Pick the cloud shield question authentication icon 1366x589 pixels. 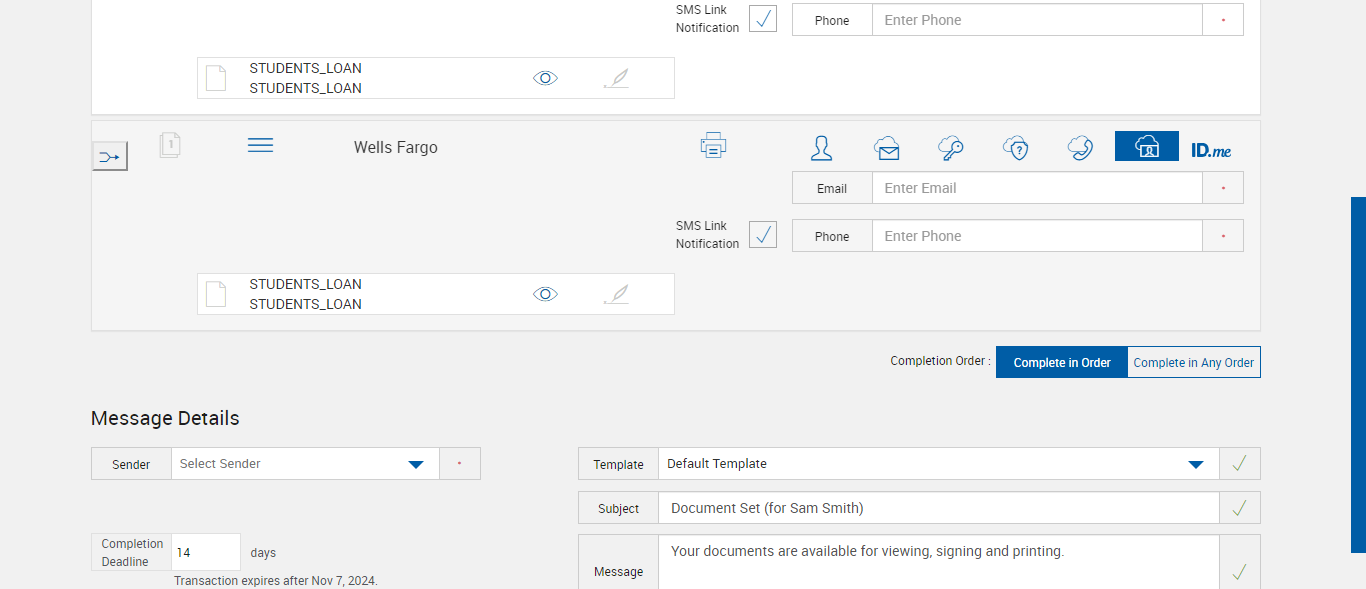pos(1015,148)
